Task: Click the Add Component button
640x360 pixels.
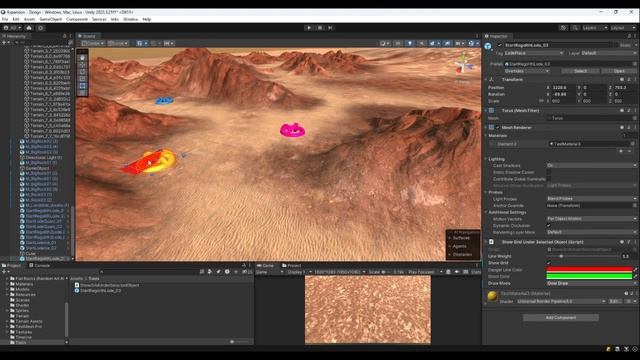Action: 561,318
